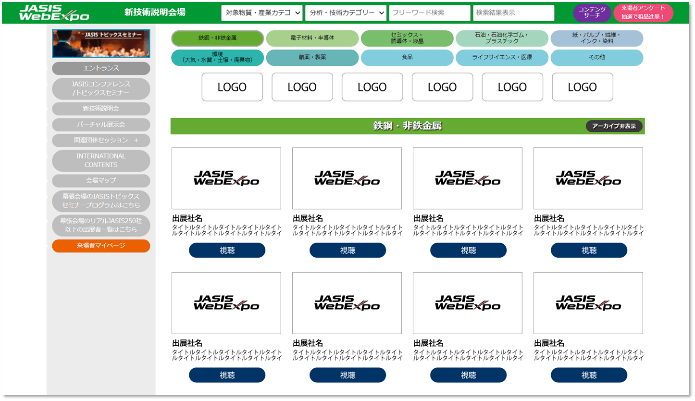This screenshot has width=695, height=401.
Task: Select the その他 category pill
Action: [597, 58]
